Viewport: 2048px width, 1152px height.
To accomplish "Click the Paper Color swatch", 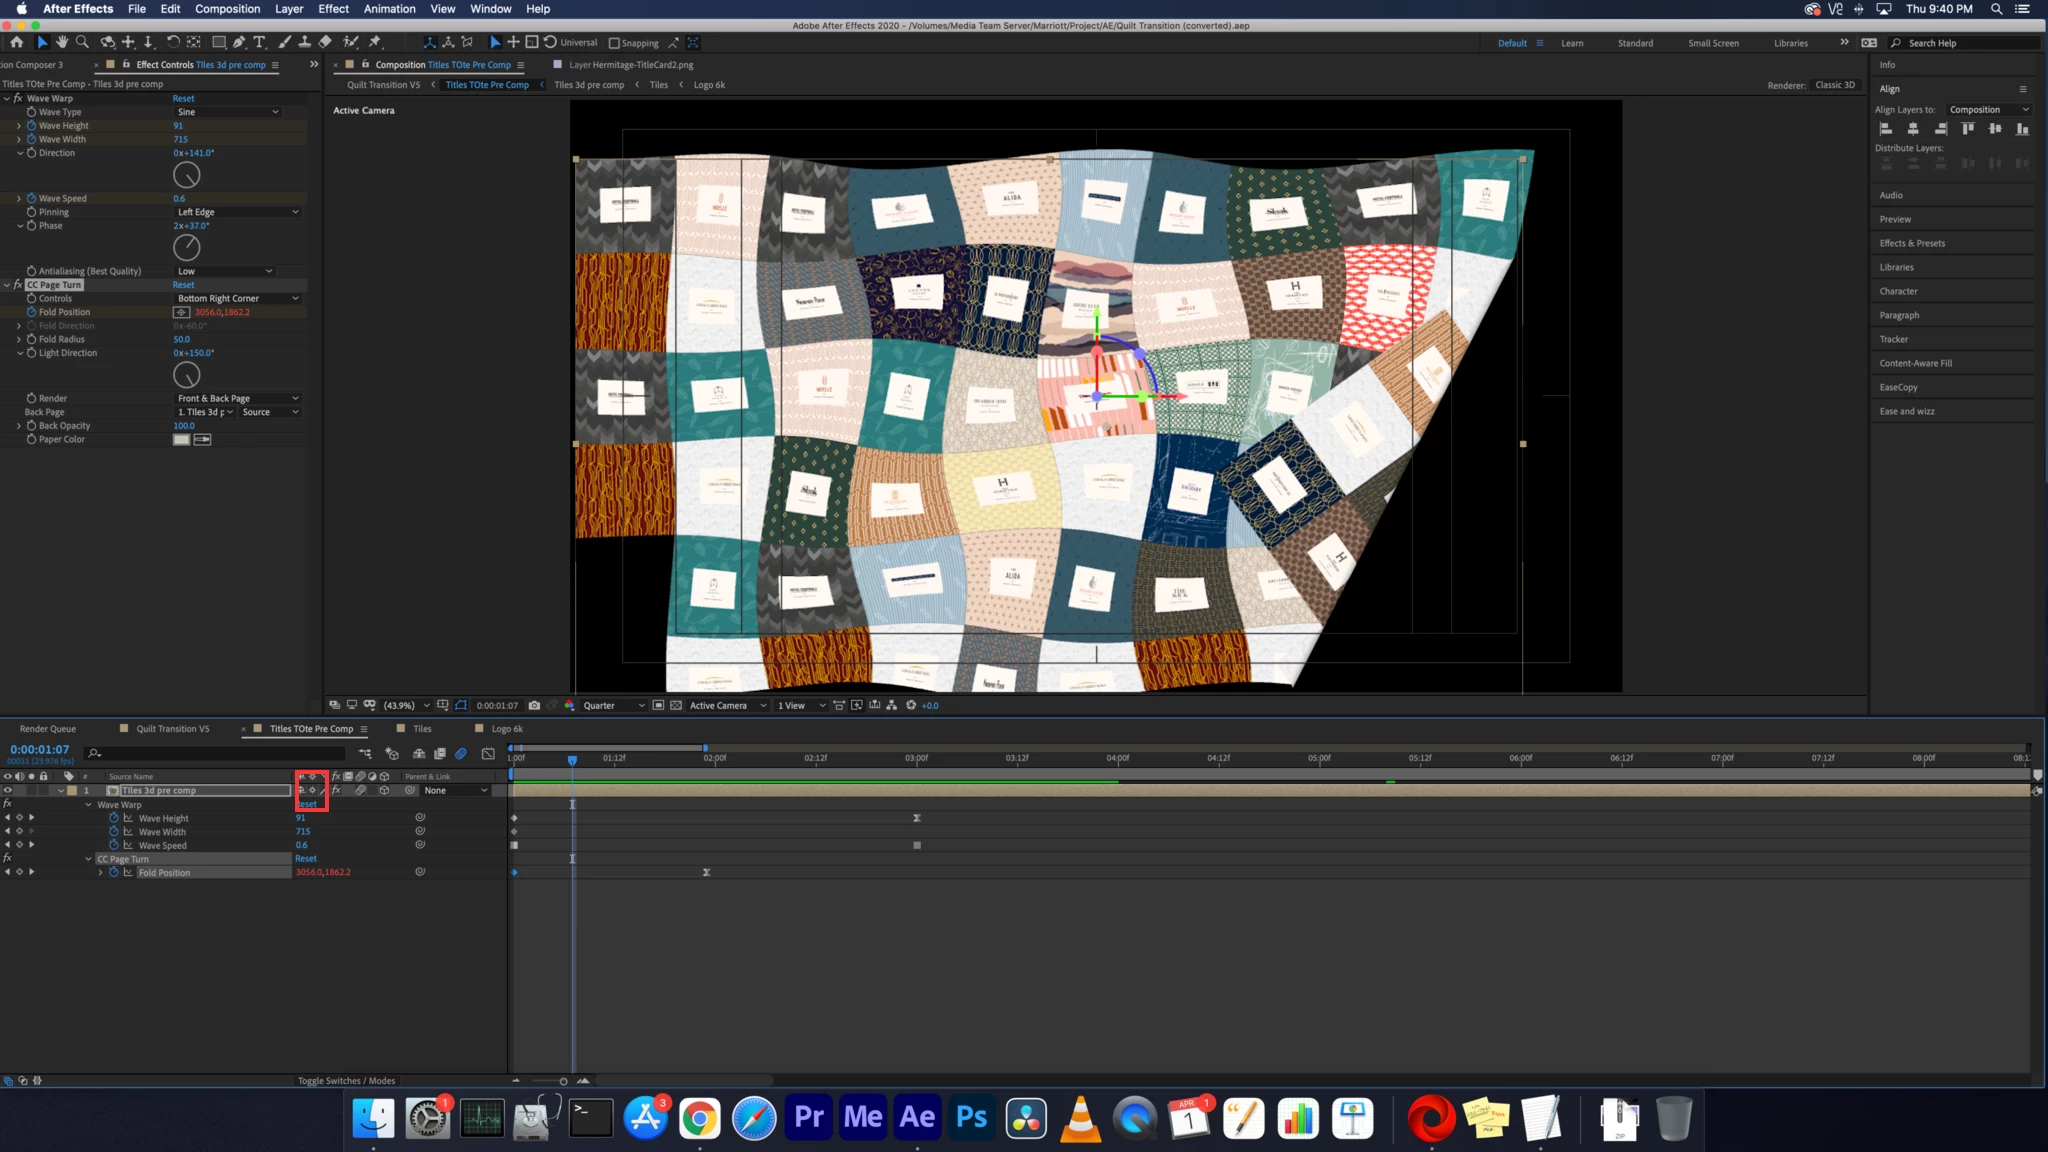I will [x=181, y=440].
